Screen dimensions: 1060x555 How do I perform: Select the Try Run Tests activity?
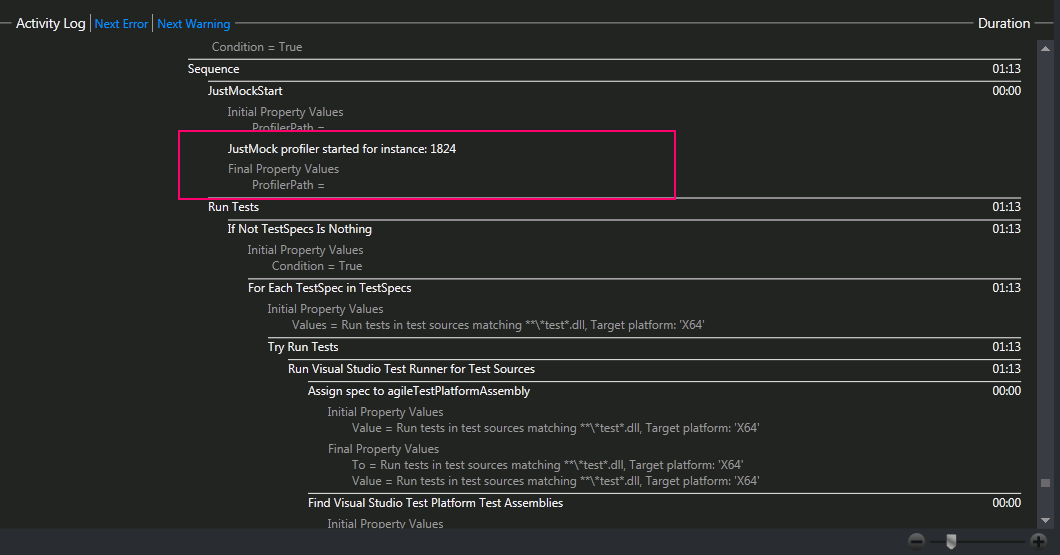(x=303, y=347)
